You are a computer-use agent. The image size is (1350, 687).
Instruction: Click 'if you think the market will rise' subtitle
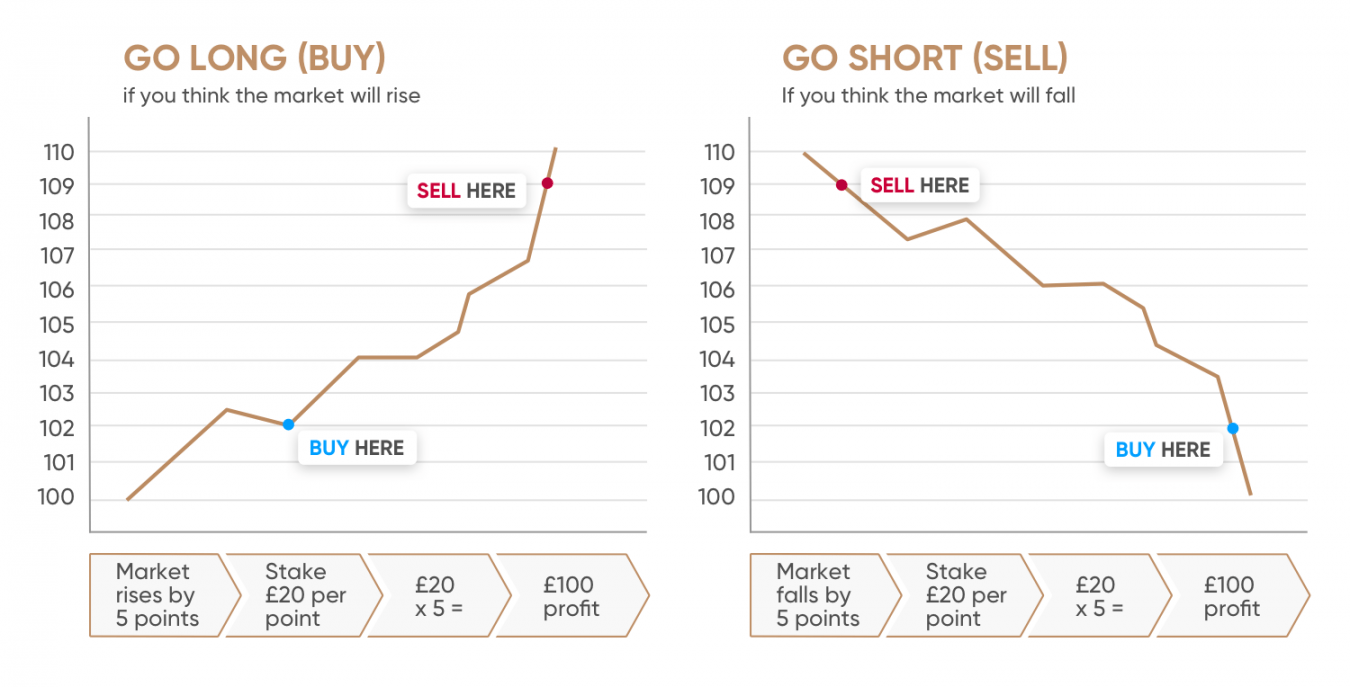click(x=272, y=97)
